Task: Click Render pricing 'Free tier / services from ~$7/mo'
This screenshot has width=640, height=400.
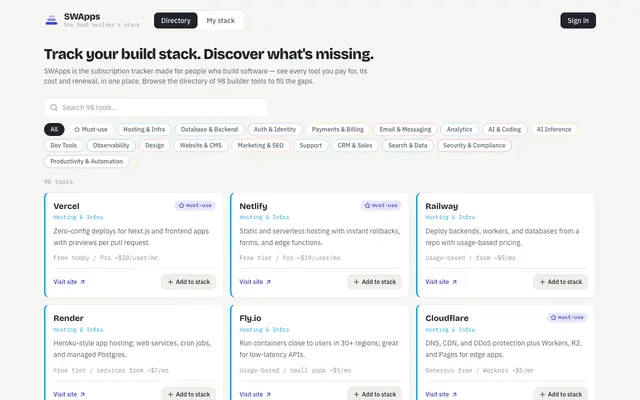Action: pyautogui.click(x=111, y=371)
